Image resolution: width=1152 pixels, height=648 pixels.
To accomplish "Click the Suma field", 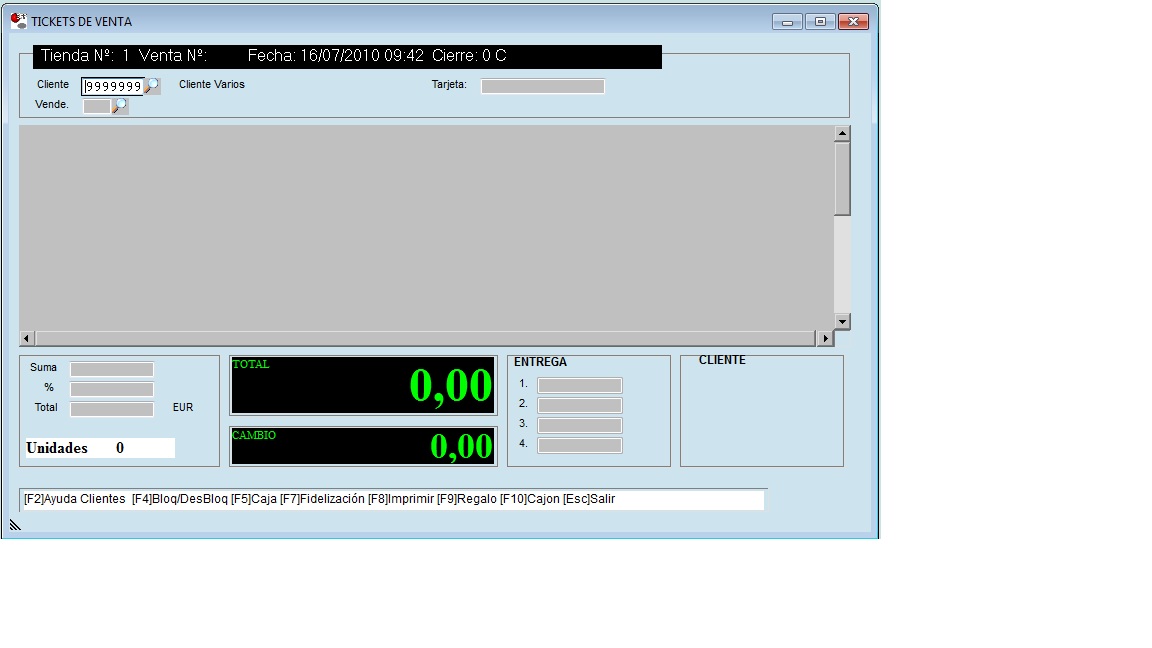I will click(x=111, y=369).
